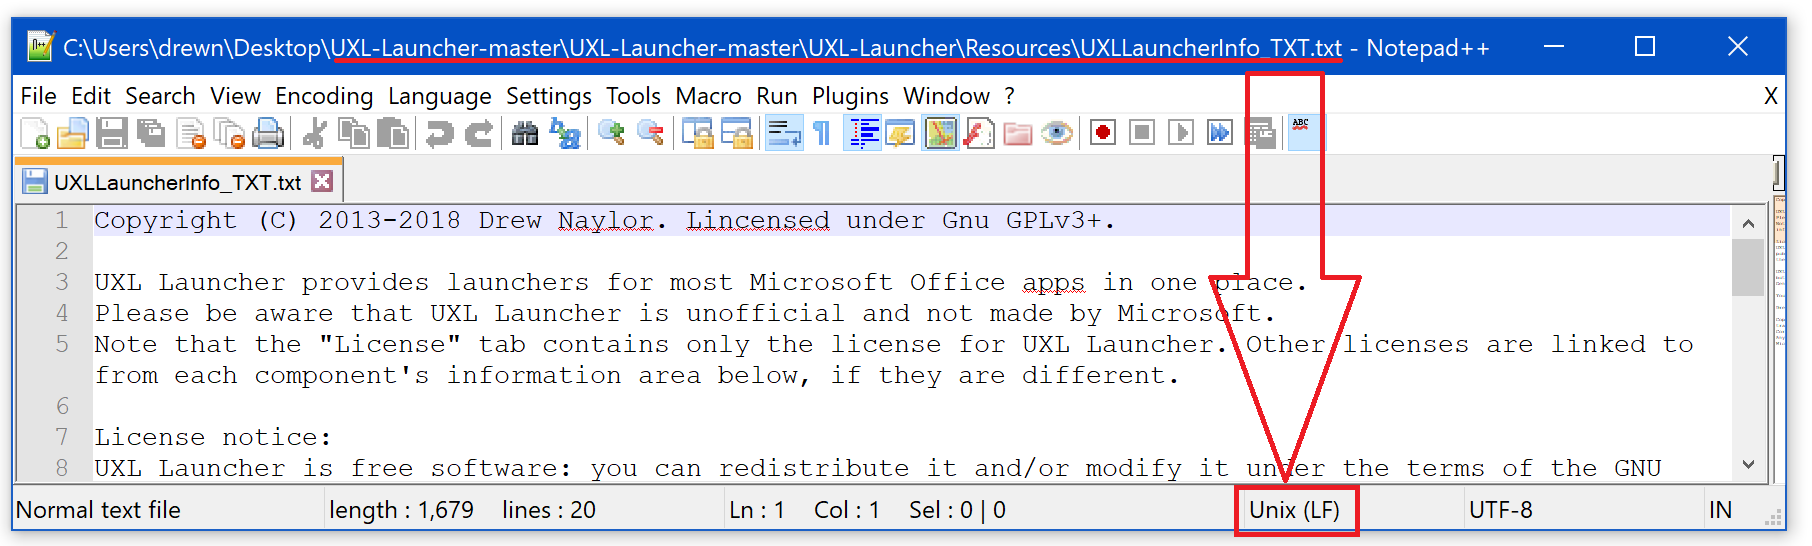Click the Open file folder icon
Screen dimensions: 1812x546
[73, 133]
